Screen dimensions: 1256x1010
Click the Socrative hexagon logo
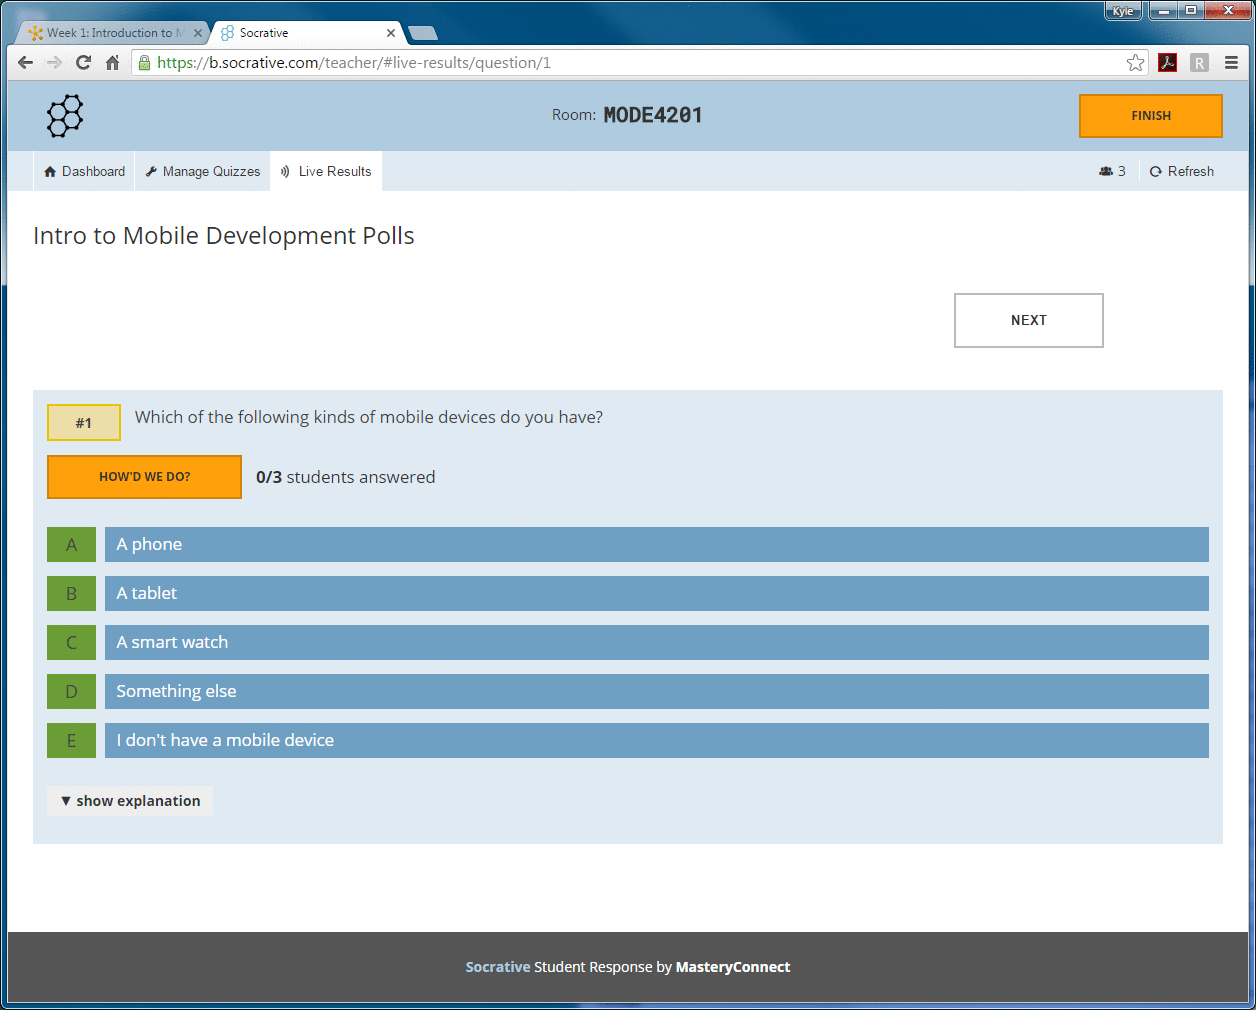pos(65,116)
